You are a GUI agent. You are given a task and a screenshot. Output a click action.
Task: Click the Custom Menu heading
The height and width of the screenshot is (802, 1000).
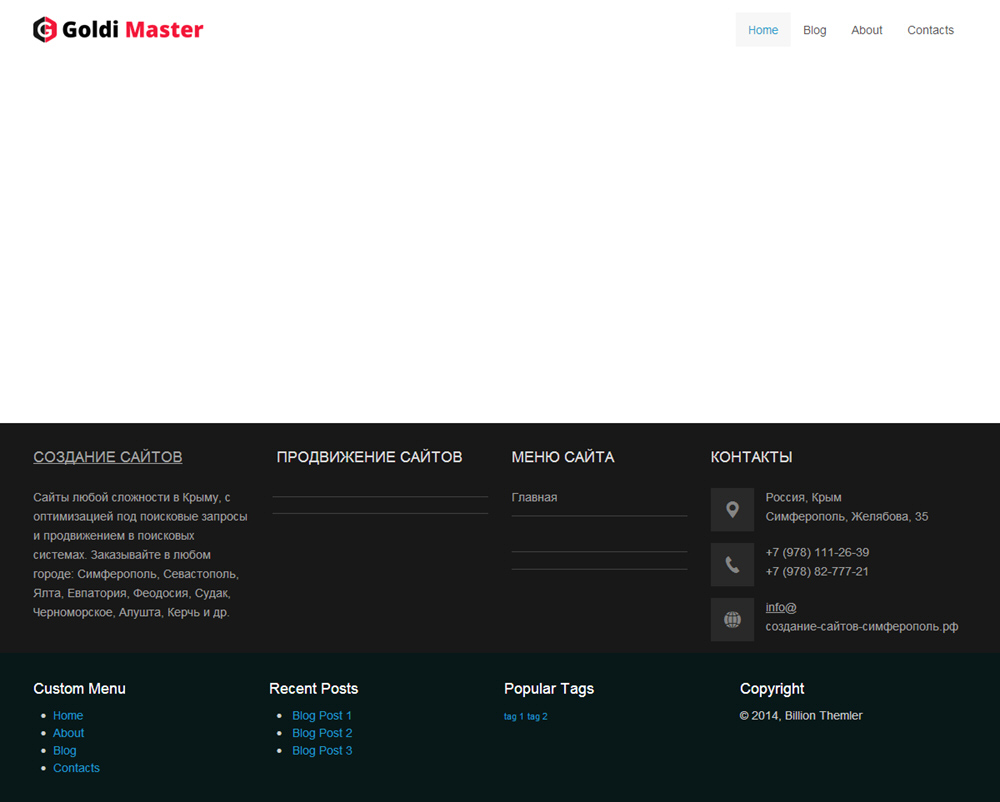click(x=79, y=689)
